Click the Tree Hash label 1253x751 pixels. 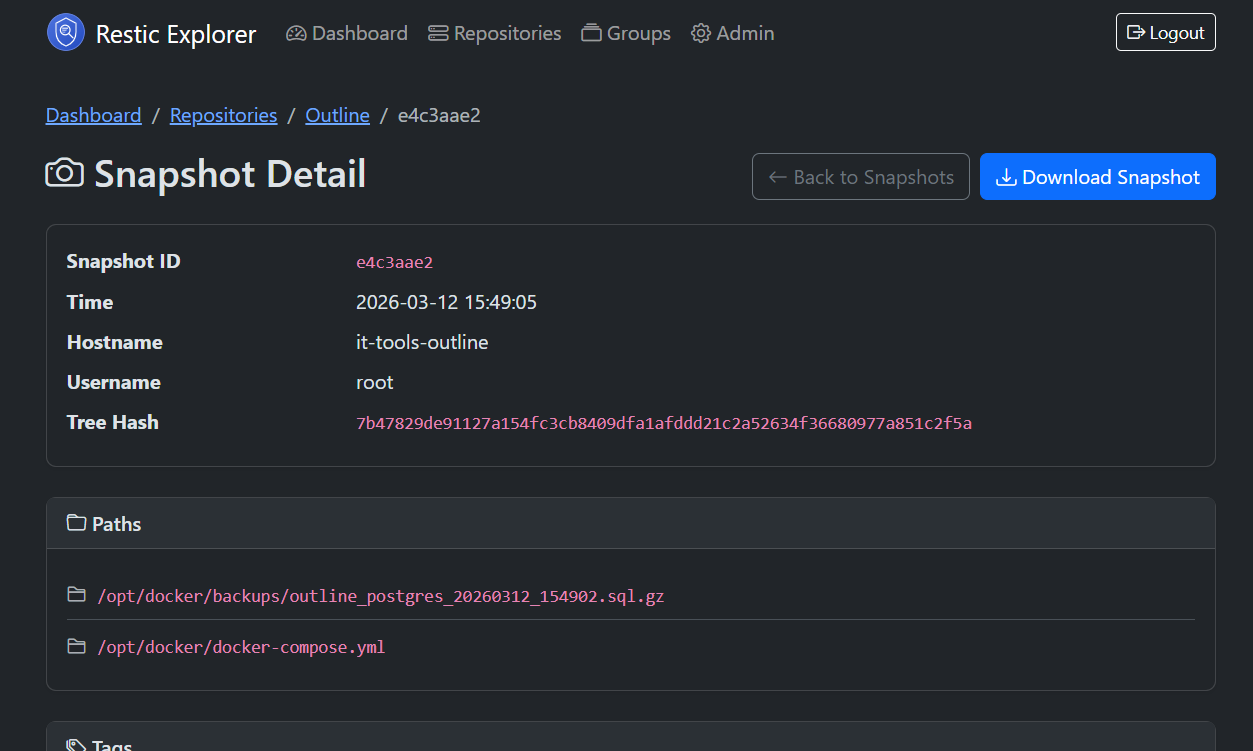click(113, 422)
